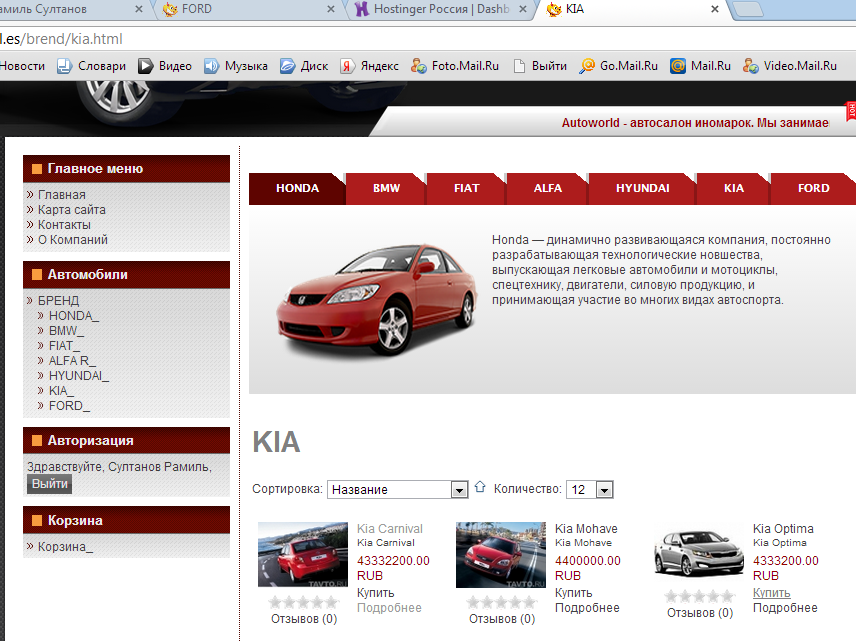Switch to Hostinger Россия Dashboard tab
856x641 pixels.
coord(441,9)
